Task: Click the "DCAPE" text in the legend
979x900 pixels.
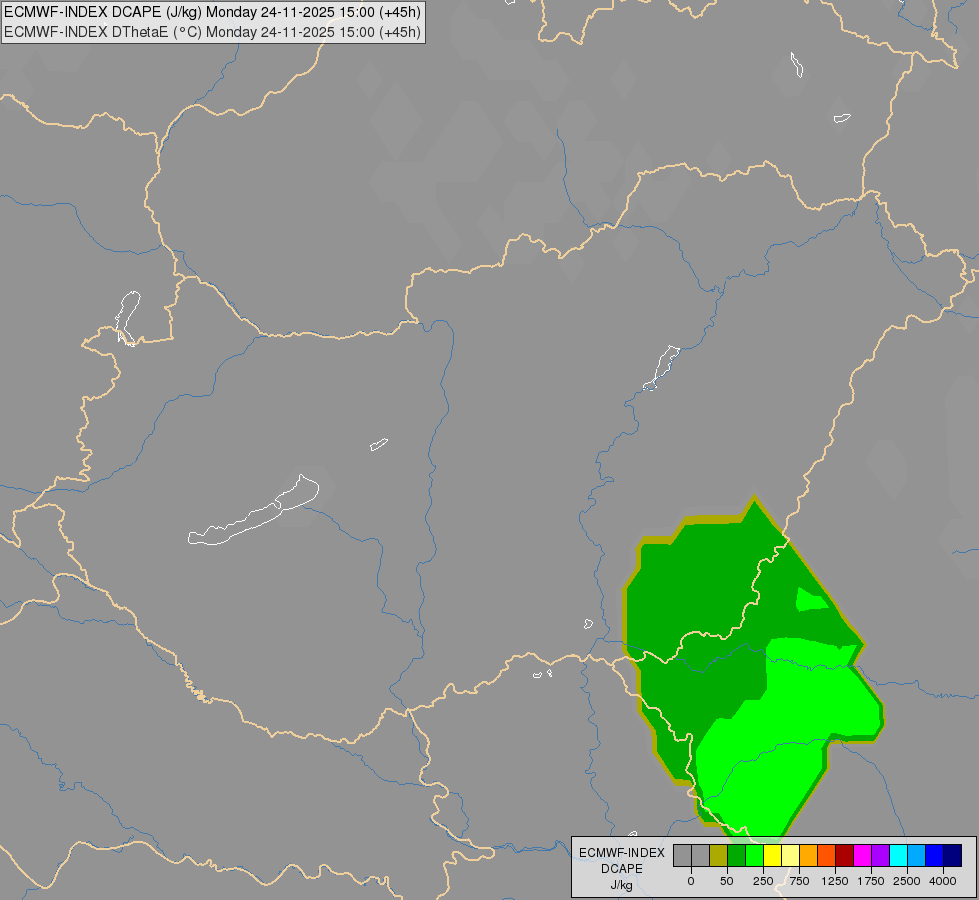Action: (x=622, y=869)
